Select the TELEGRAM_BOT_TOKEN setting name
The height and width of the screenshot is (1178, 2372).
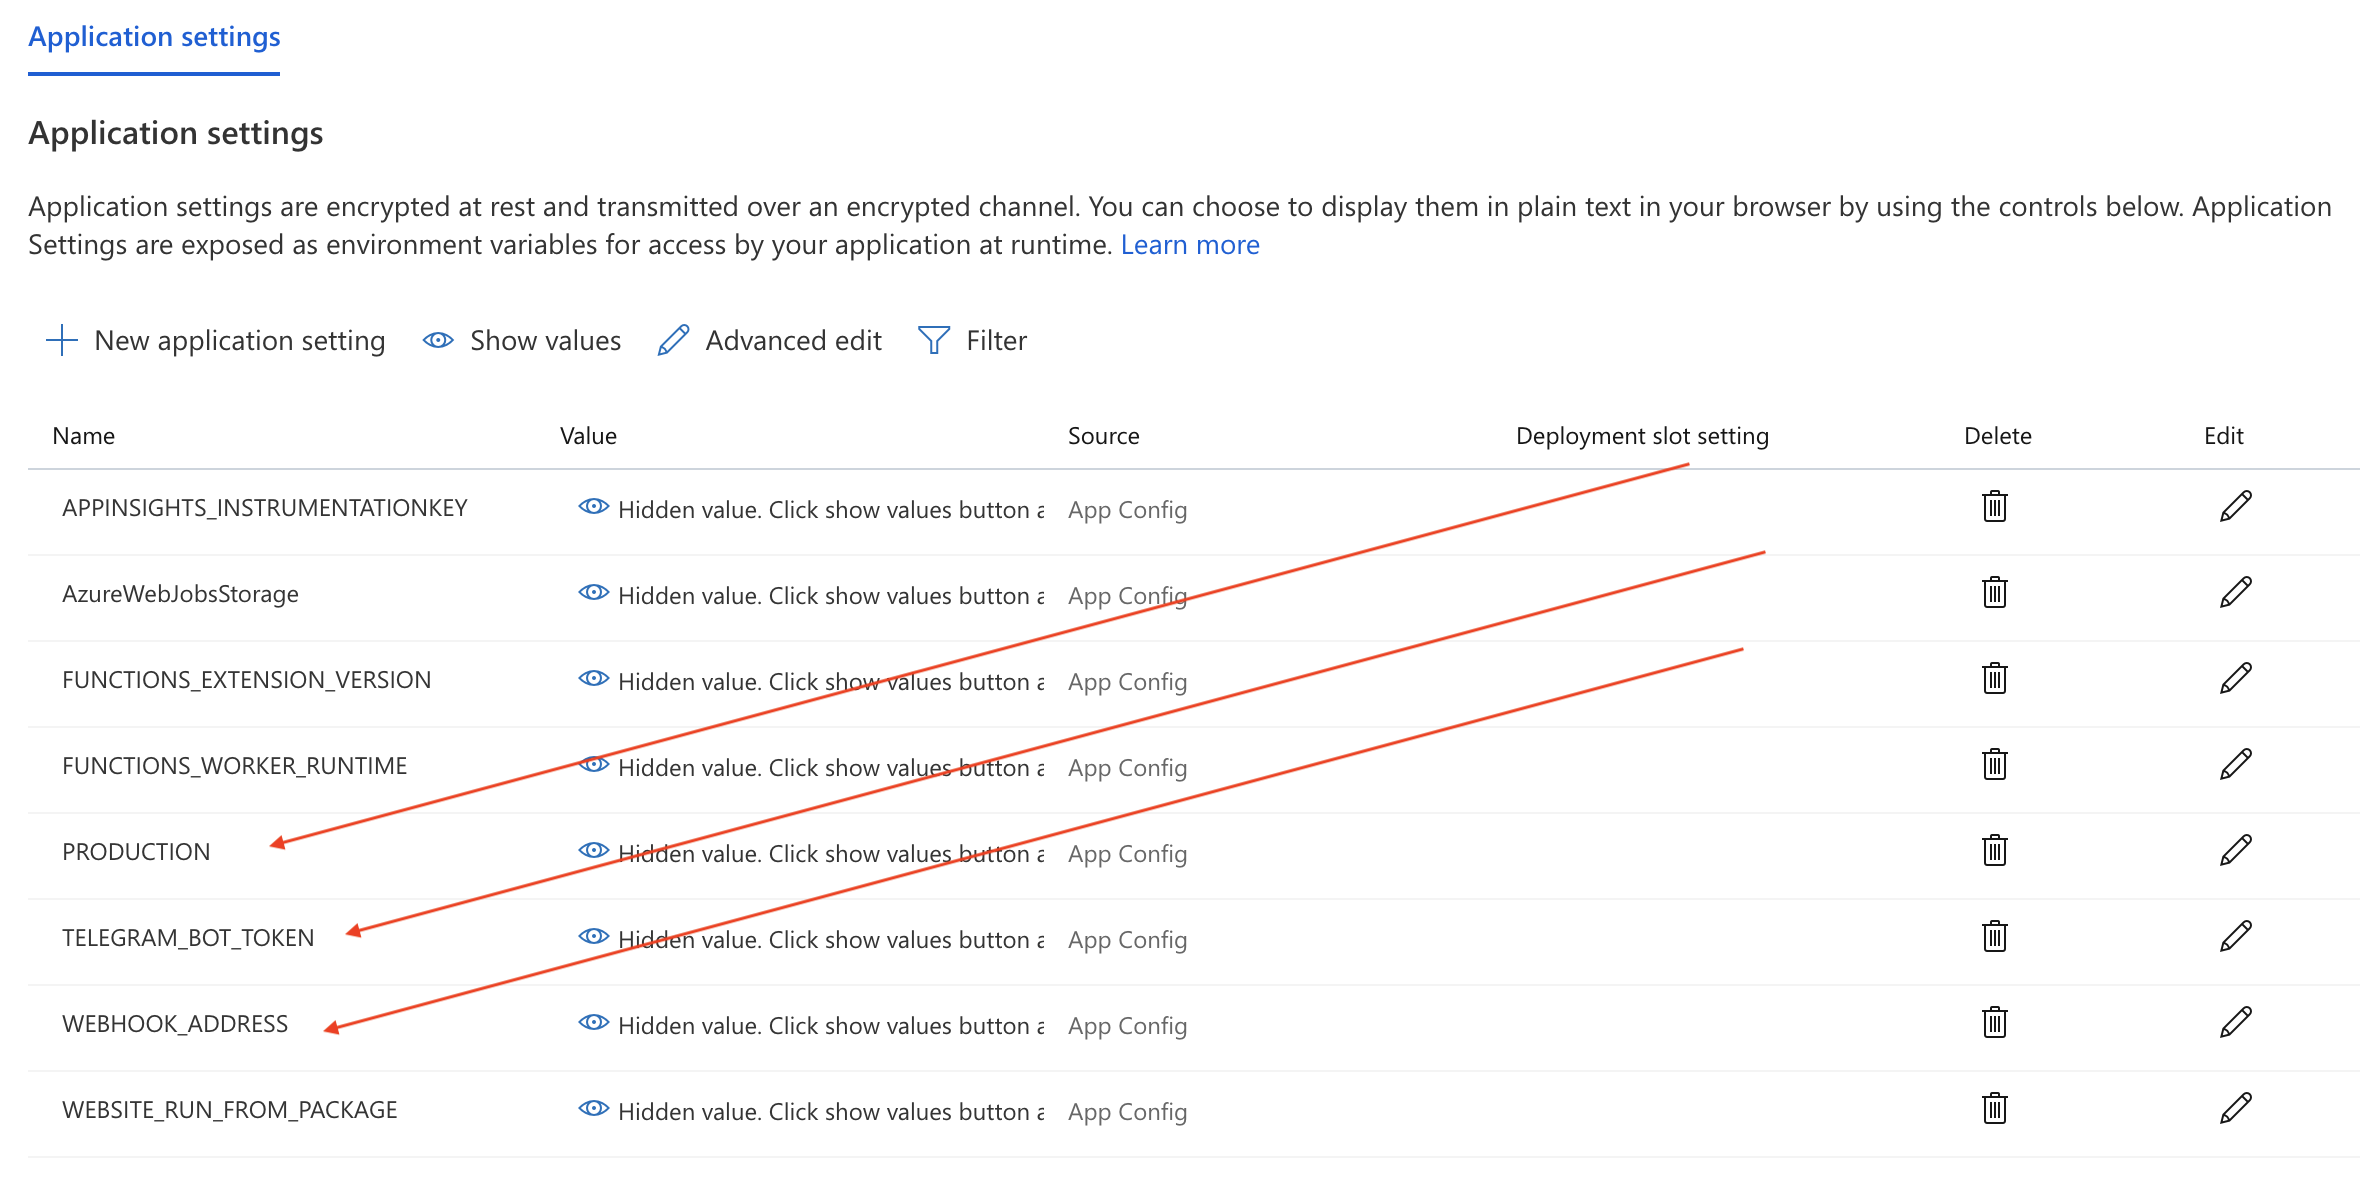pos(188,938)
